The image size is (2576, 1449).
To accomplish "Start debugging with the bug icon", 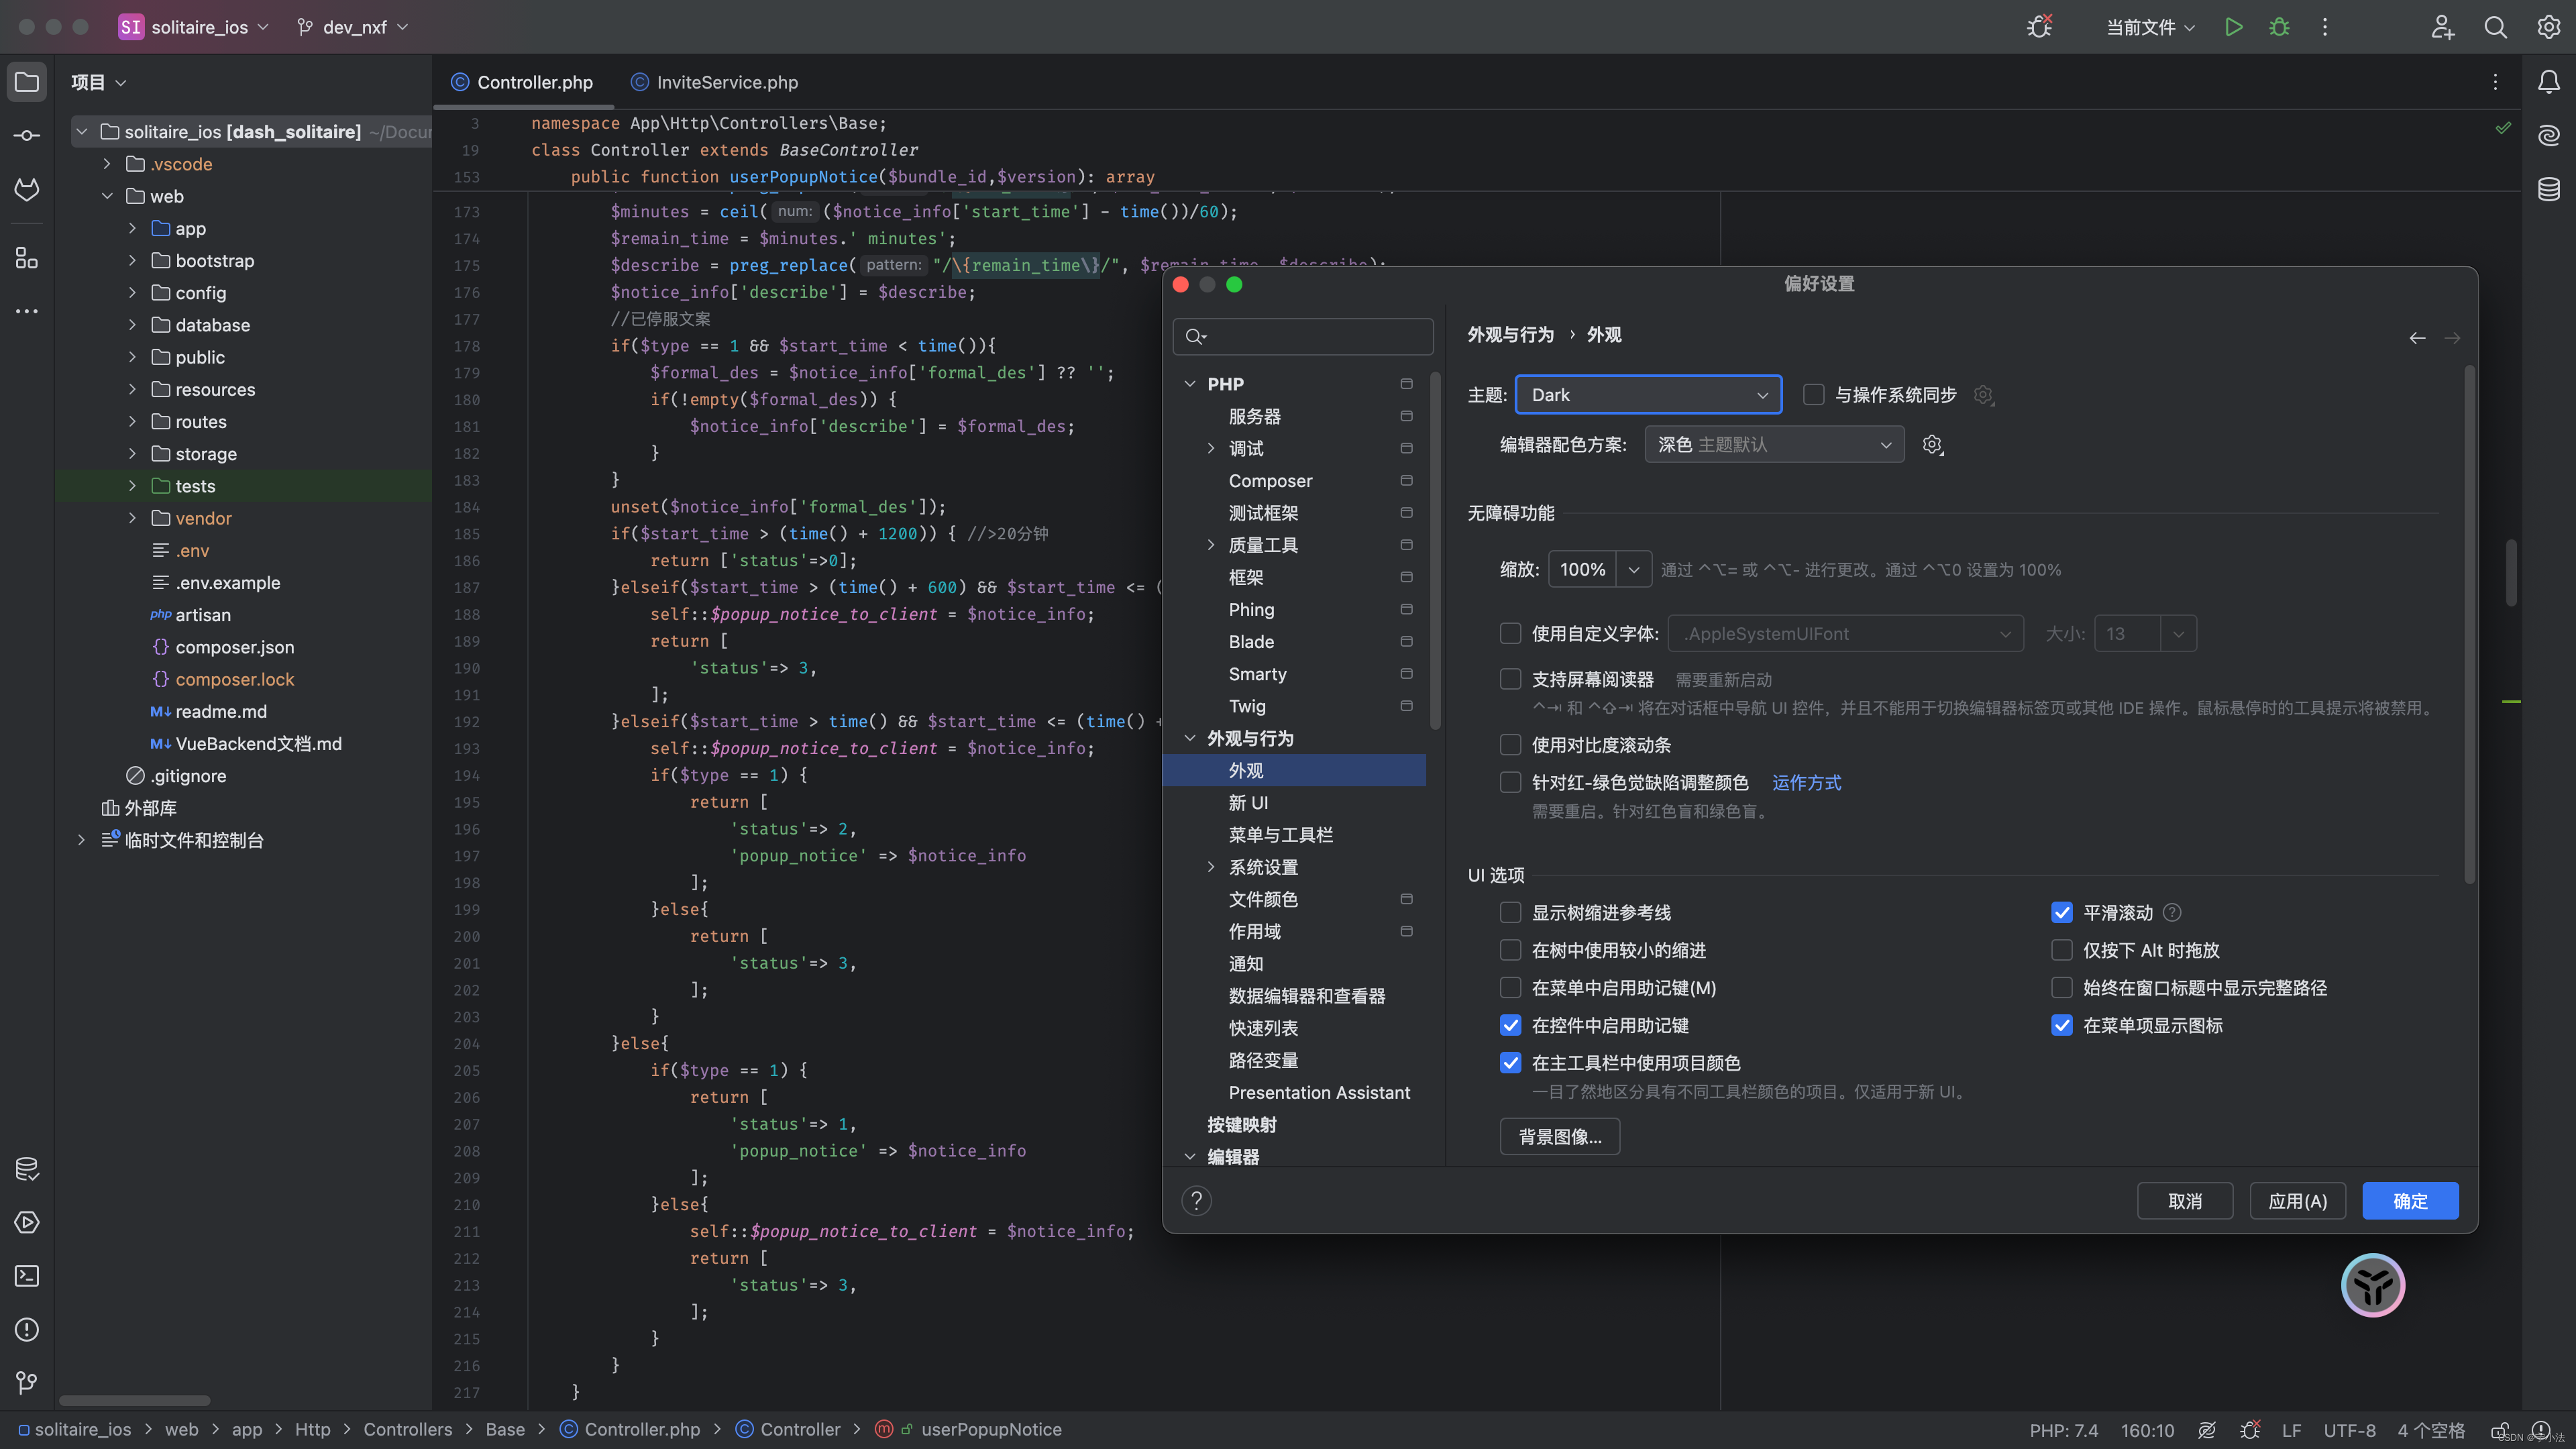I will pyautogui.click(x=2279, y=27).
